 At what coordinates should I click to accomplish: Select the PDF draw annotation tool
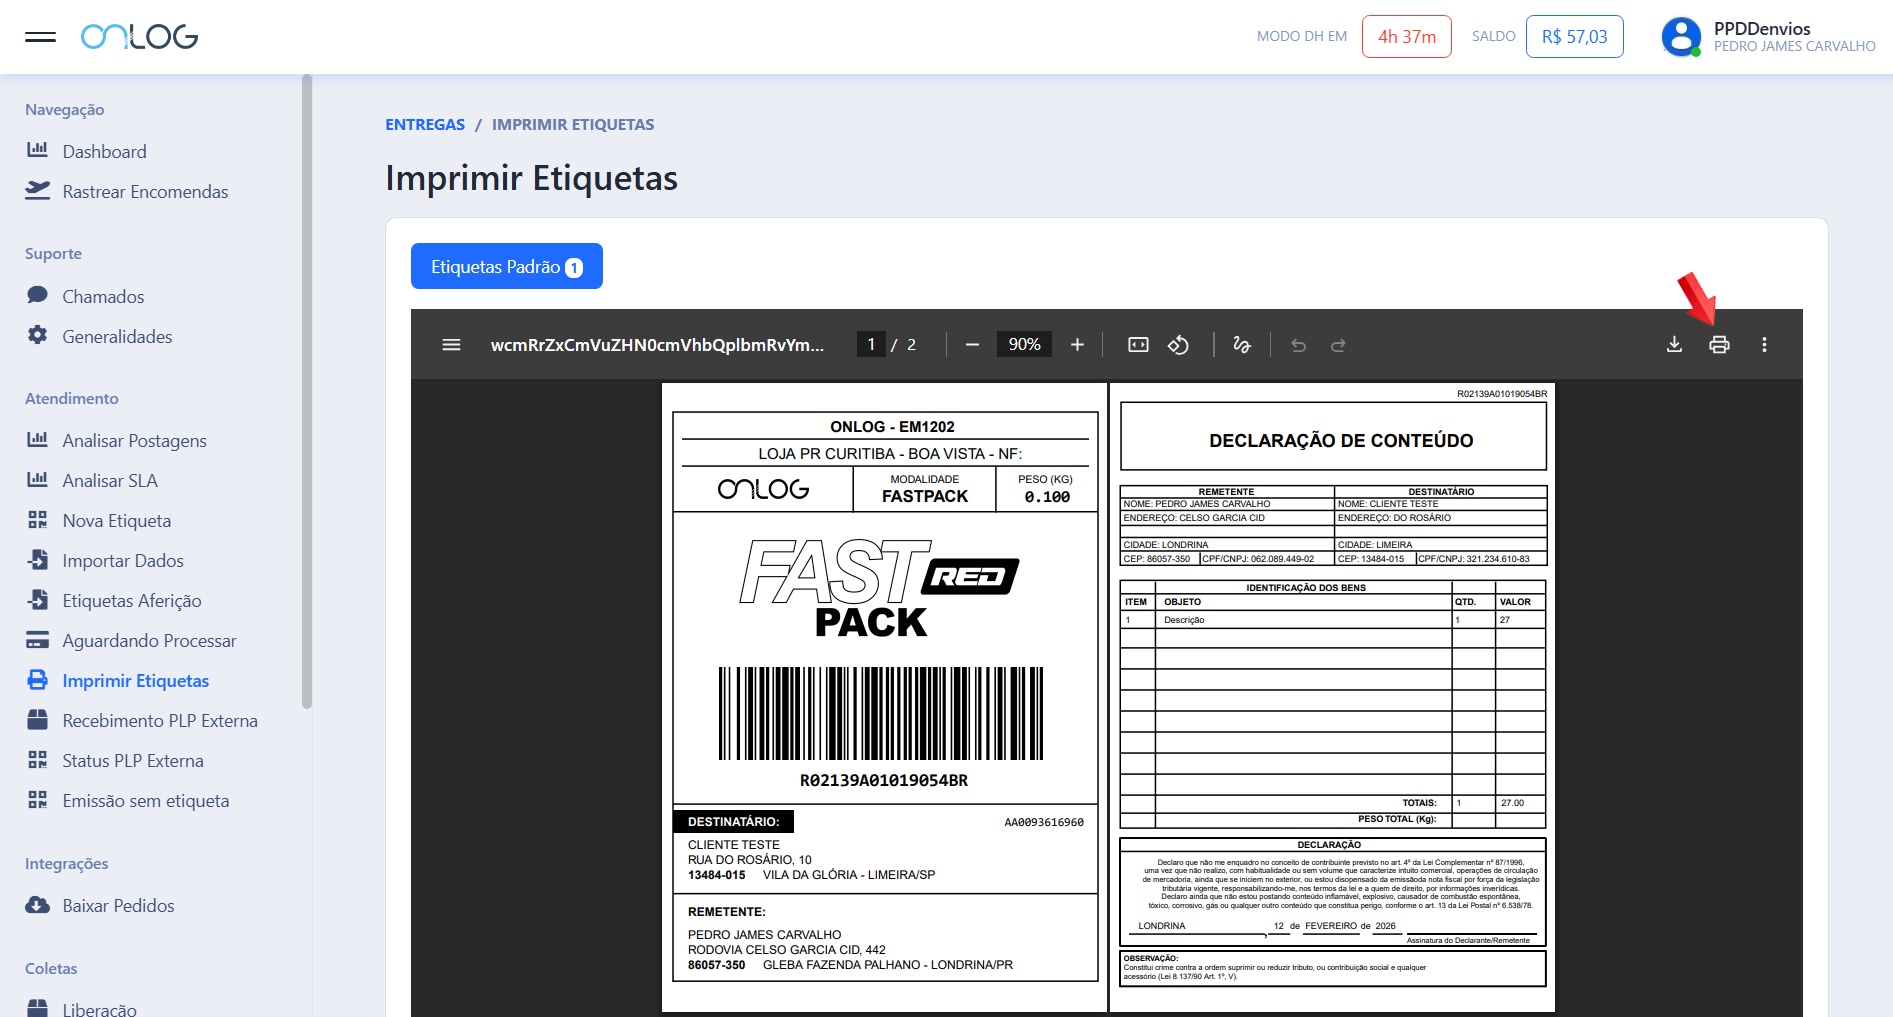1242,345
